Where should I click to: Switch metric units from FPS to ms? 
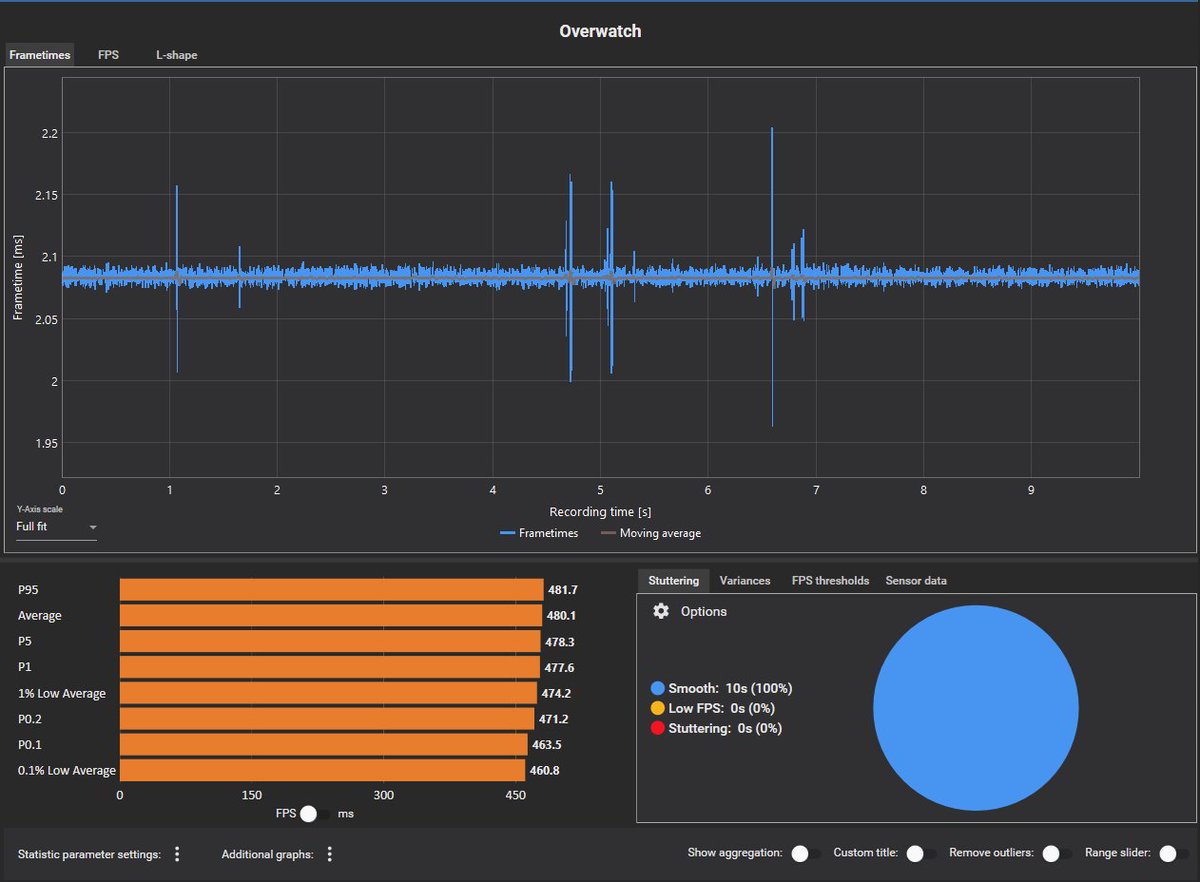(x=308, y=814)
